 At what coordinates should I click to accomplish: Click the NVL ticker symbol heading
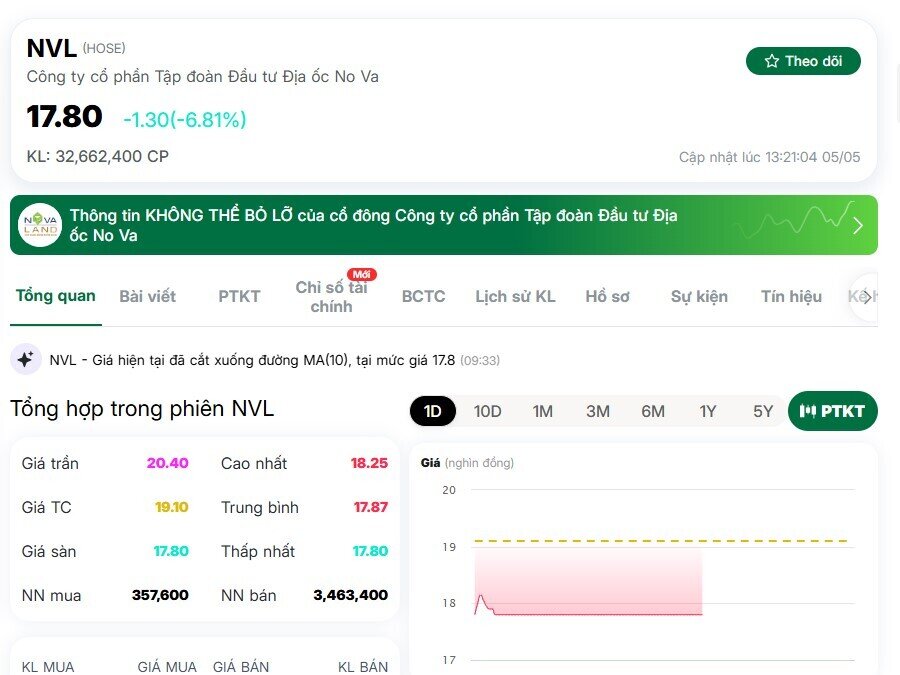pos(52,48)
